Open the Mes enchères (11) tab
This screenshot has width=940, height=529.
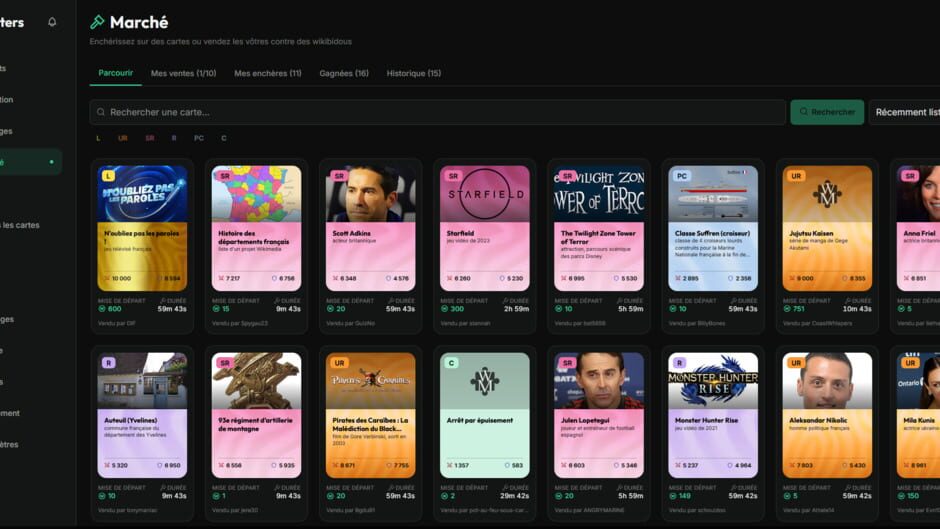[x=268, y=73]
